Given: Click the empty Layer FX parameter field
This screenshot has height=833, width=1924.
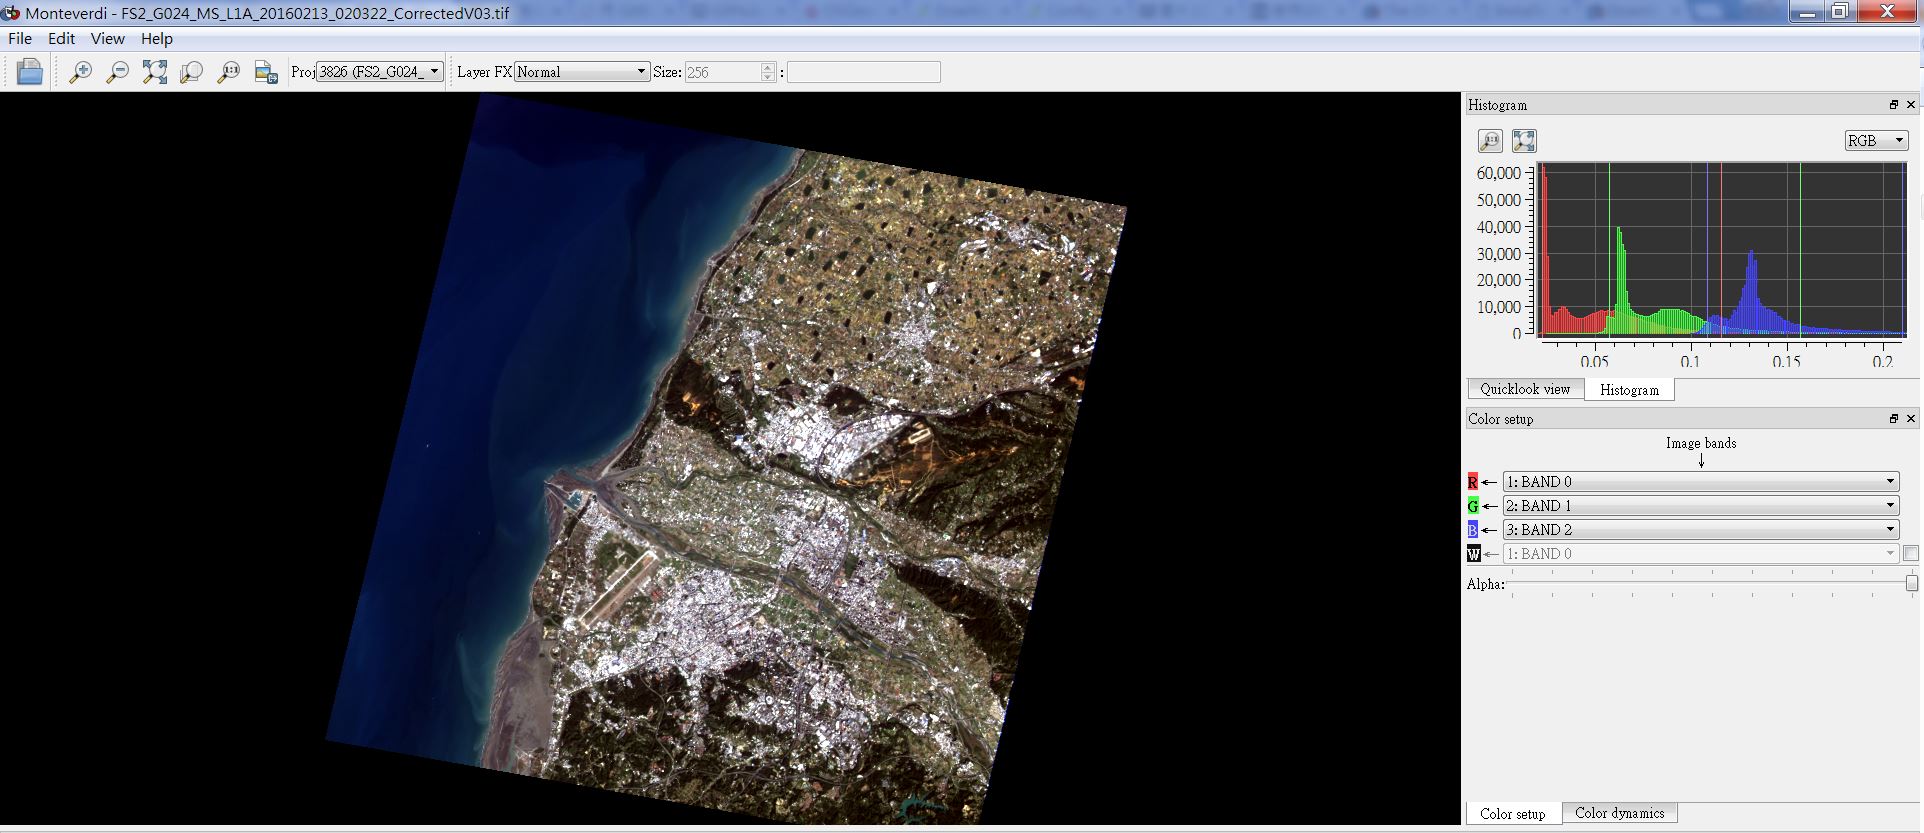Looking at the screenshot, I should pos(864,72).
